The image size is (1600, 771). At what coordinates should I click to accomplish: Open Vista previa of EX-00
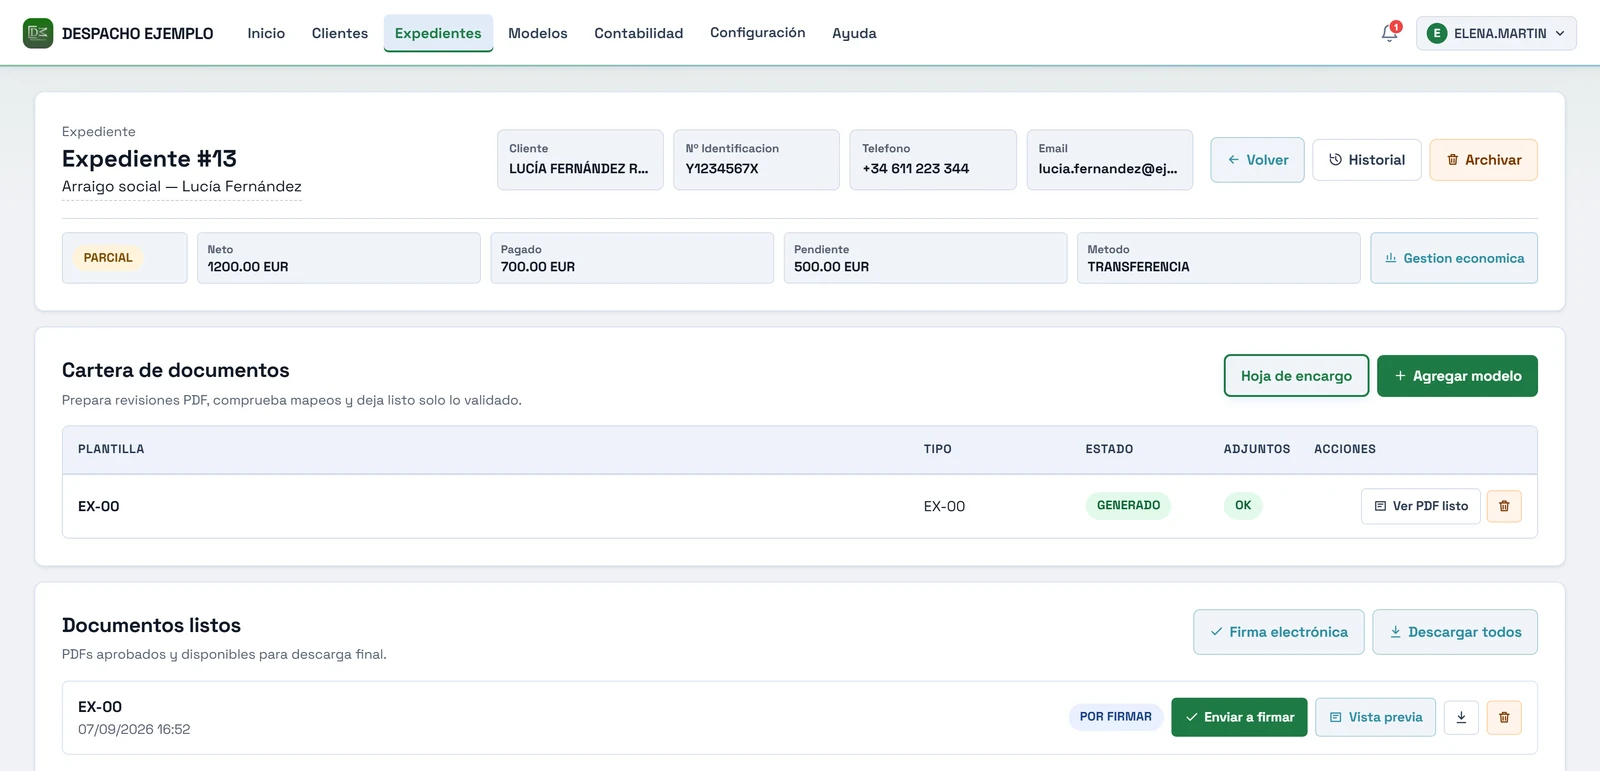tap(1375, 717)
